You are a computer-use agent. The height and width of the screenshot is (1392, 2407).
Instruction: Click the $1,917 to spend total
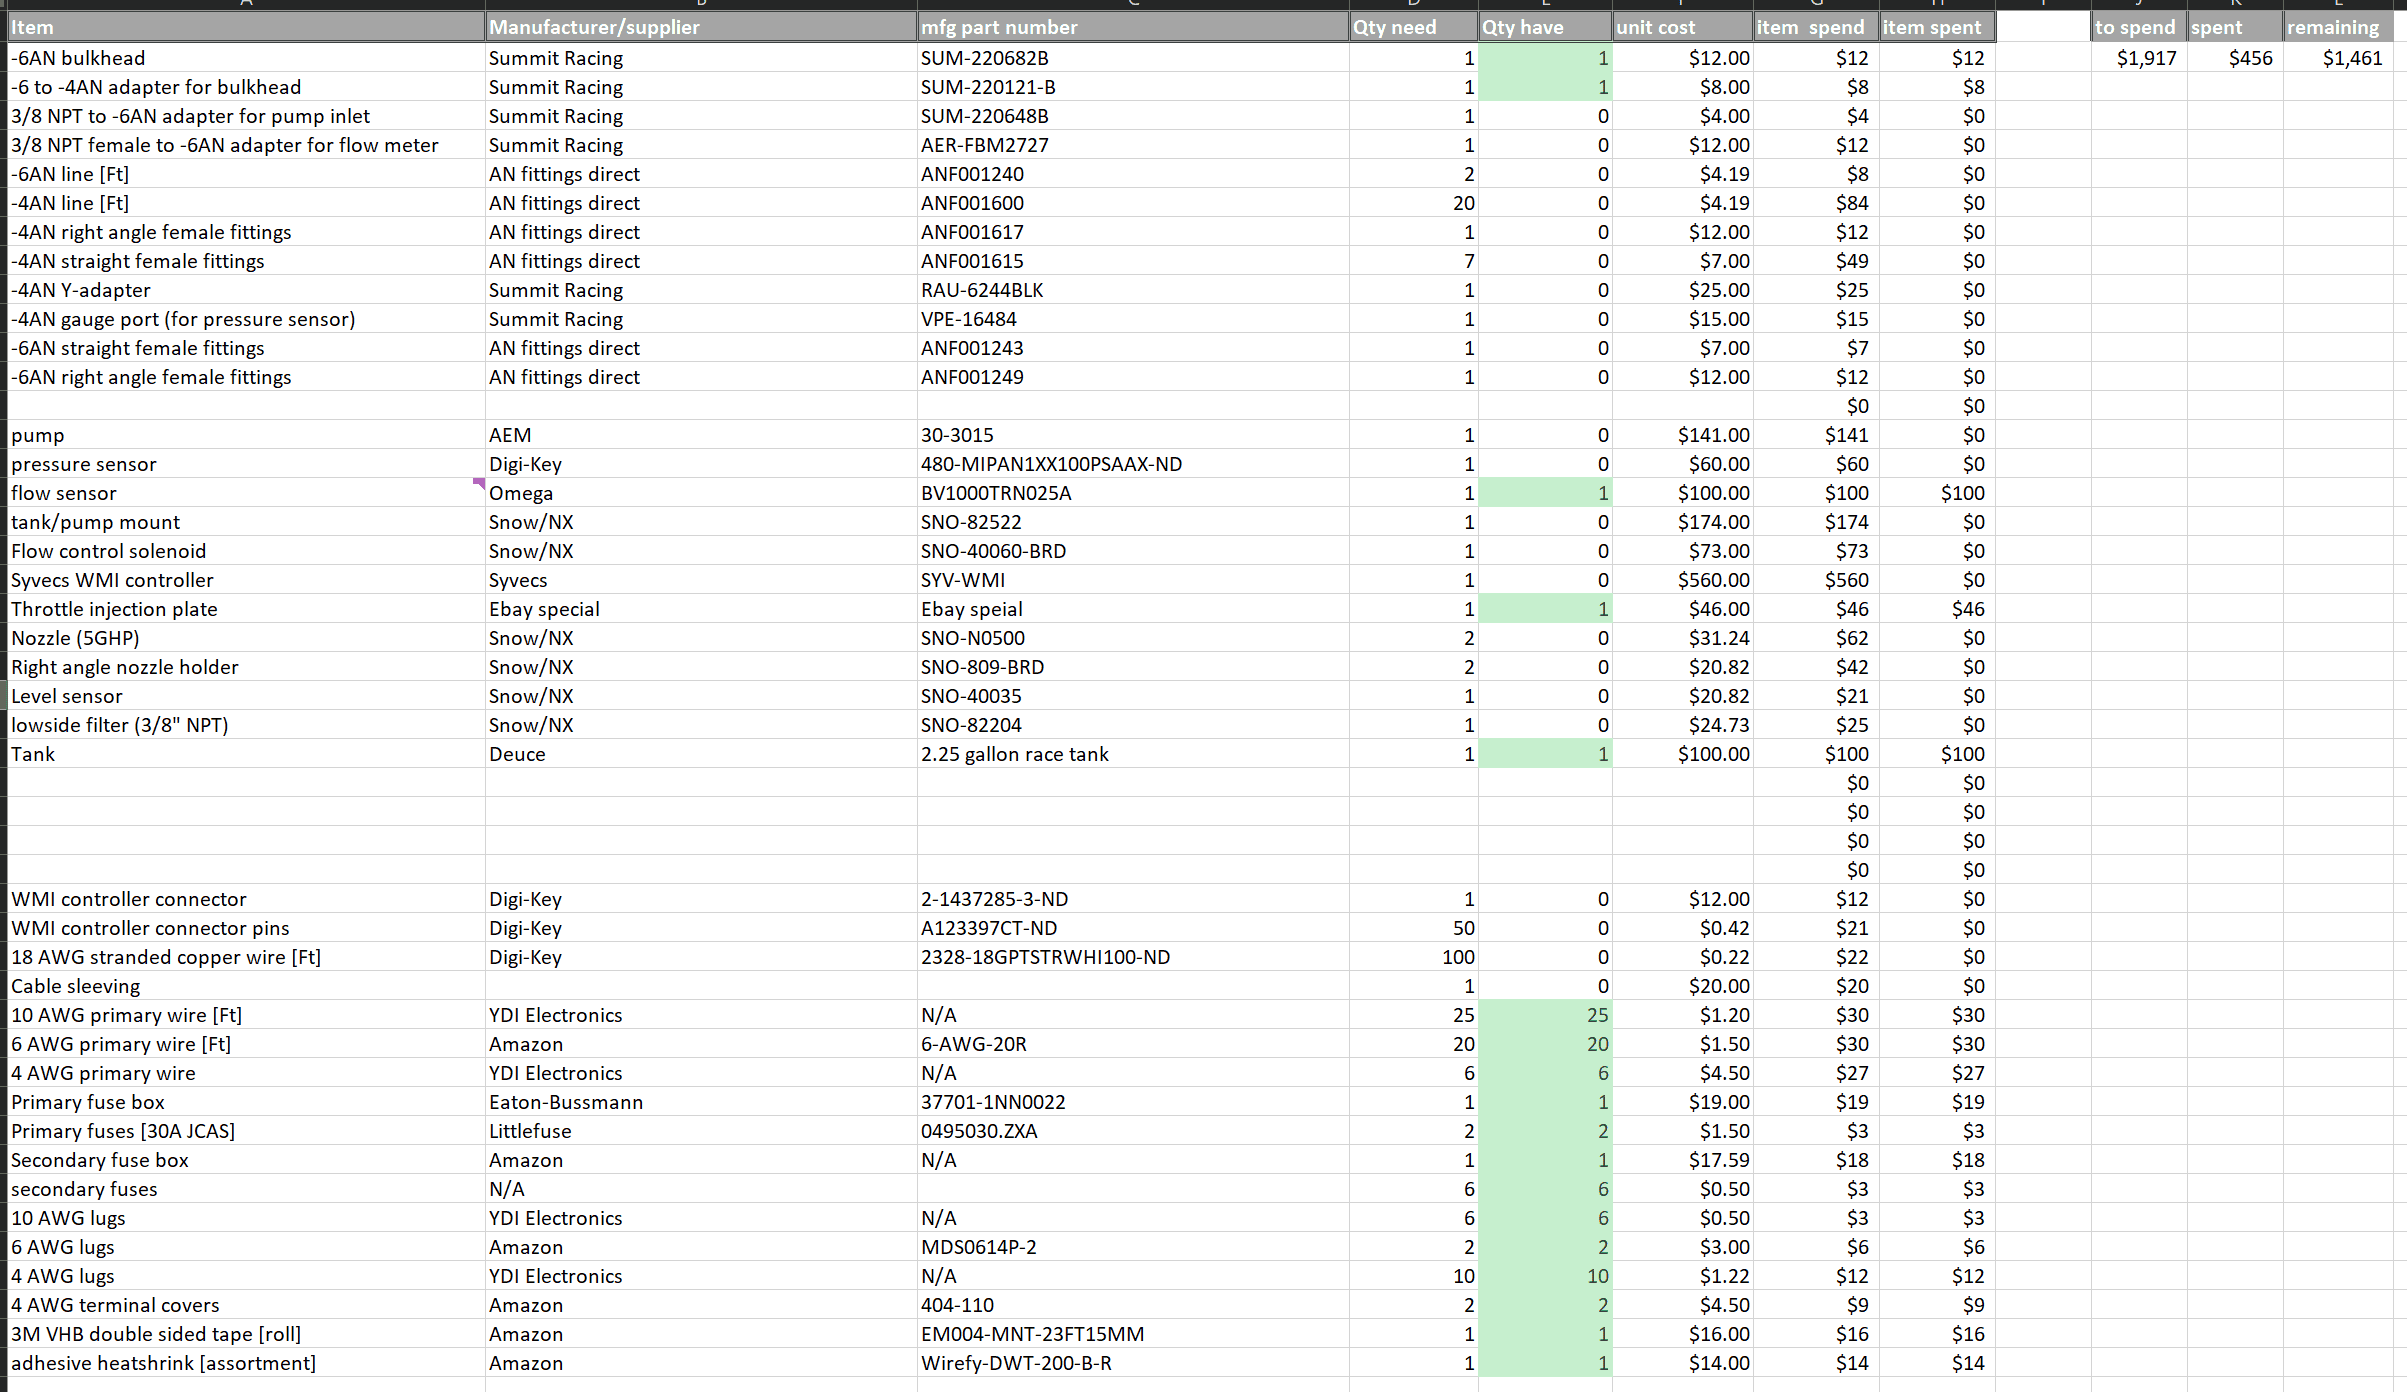tap(2139, 58)
